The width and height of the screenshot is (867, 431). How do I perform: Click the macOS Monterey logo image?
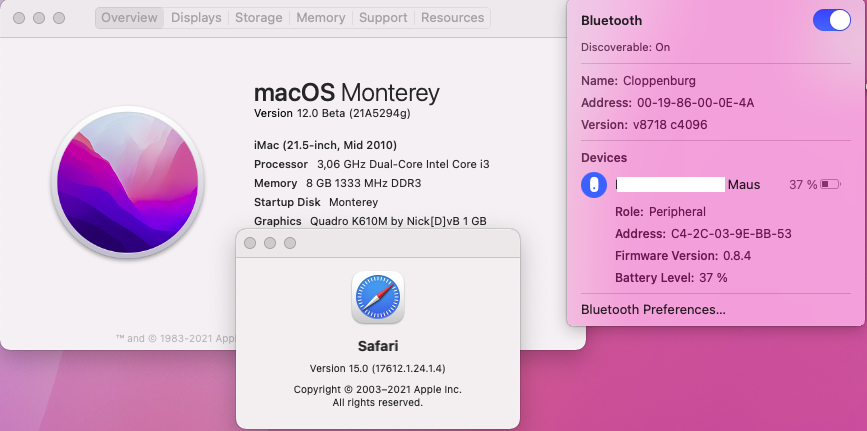click(x=128, y=183)
